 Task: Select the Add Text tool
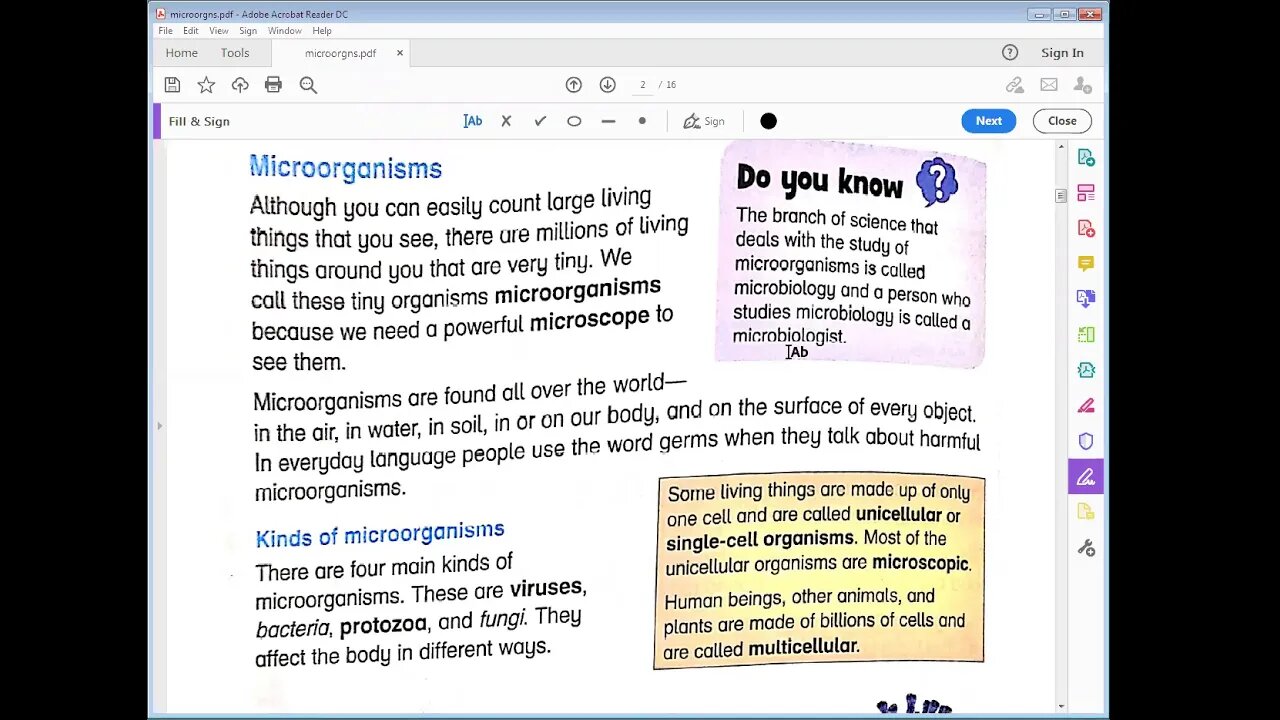click(473, 121)
